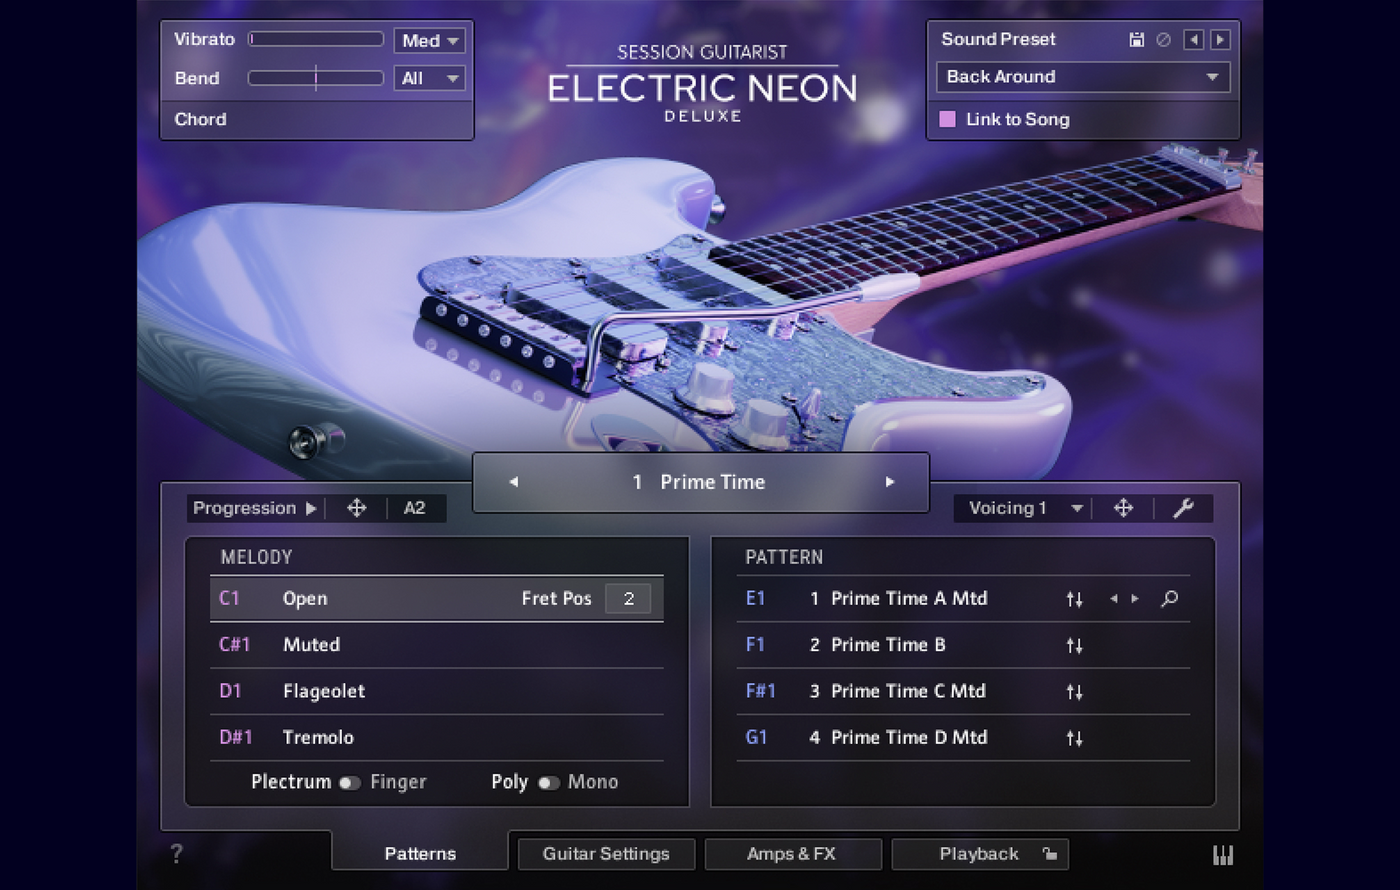This screenshot has height=890, width=1400.
Task: Open the wrench settings icon
Action: [x=1183, y=508]
